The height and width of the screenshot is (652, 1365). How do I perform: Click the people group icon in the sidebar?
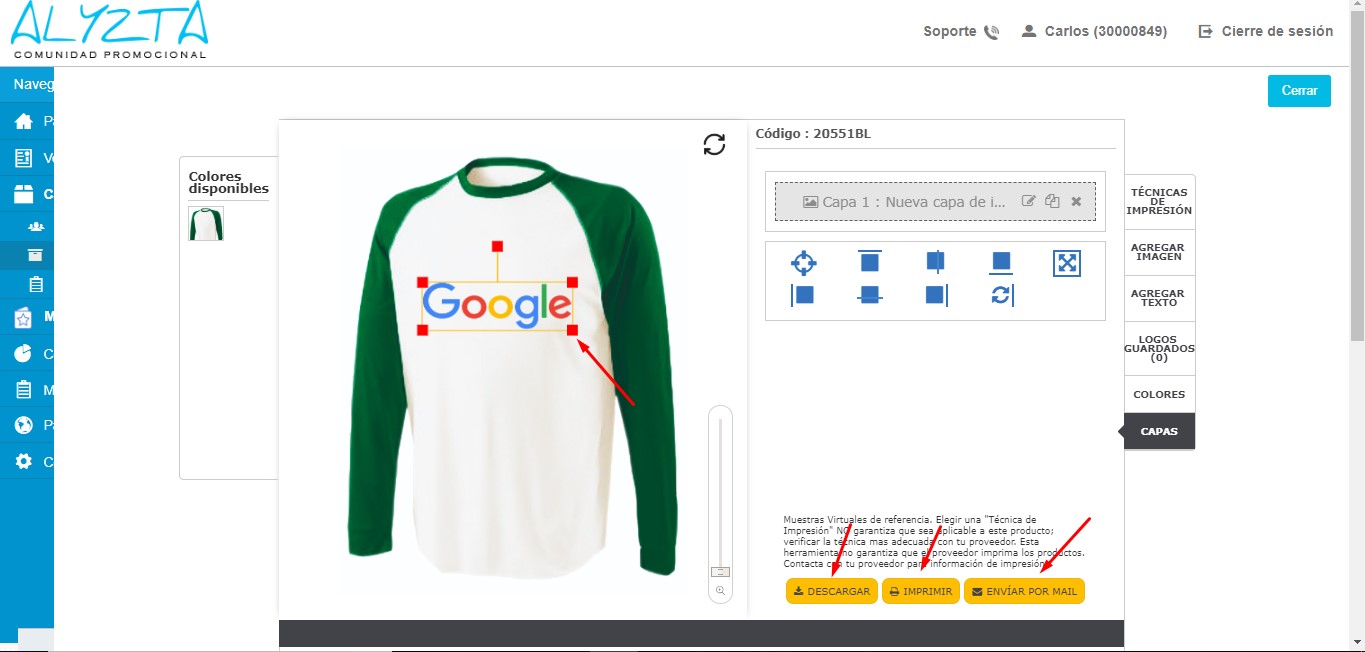click(x=36, y=227)
